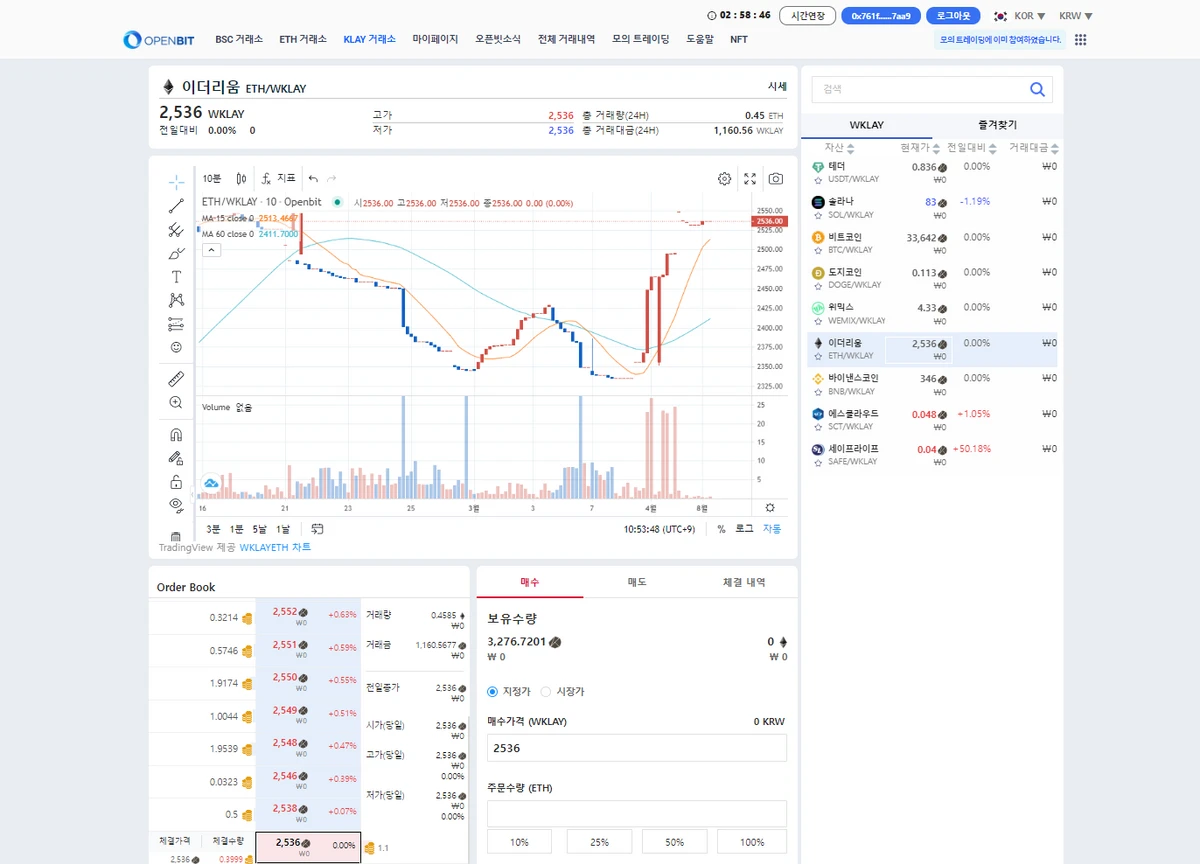Click the 검색 search input field

click(x=918, y=90)
